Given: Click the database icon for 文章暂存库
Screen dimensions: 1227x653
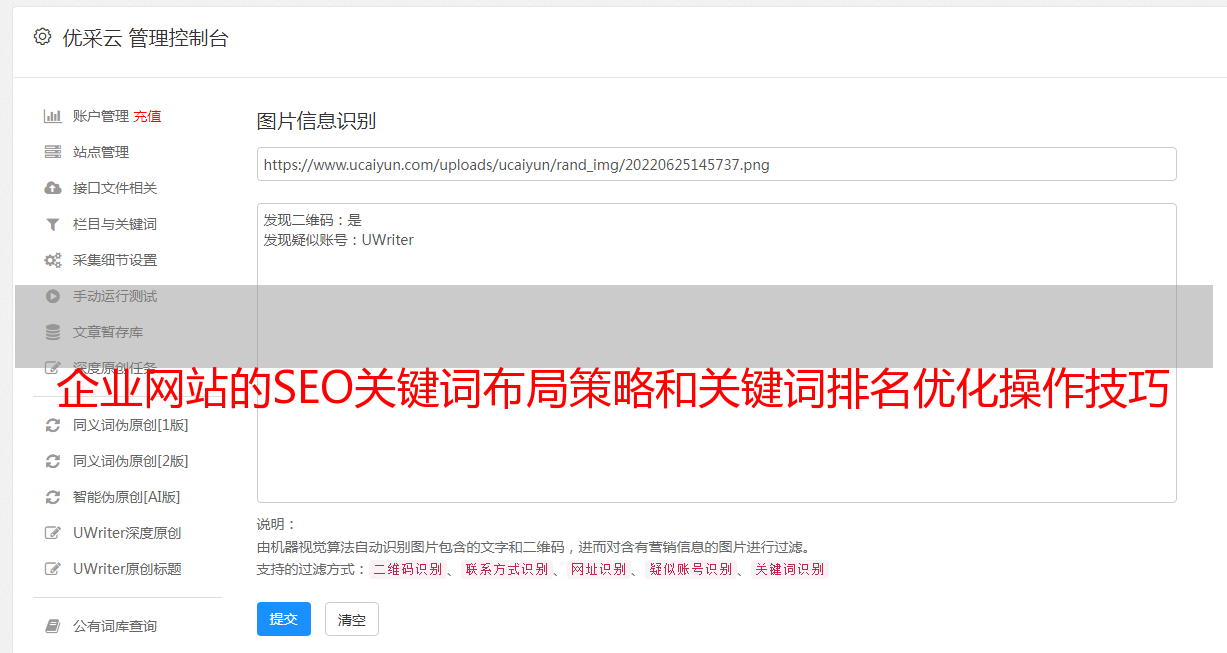Looking at the screenshot, I should click(x=53, y=332).
